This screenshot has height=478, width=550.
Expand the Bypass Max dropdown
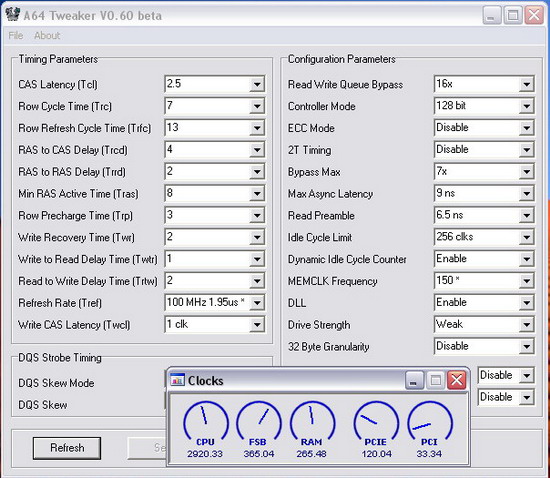tap(526, 171)
